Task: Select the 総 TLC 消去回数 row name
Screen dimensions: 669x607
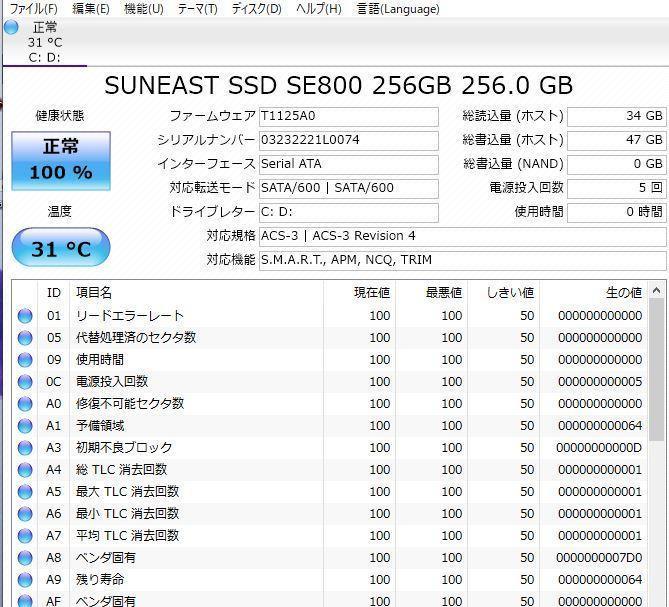Action: tap(121, 470)
